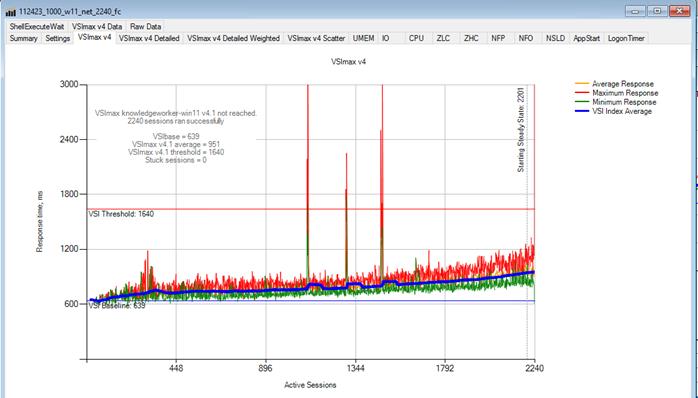This screenshot has height=398, width=698.
Task: Open the NFP tab
Action: [x=498, y=38]
